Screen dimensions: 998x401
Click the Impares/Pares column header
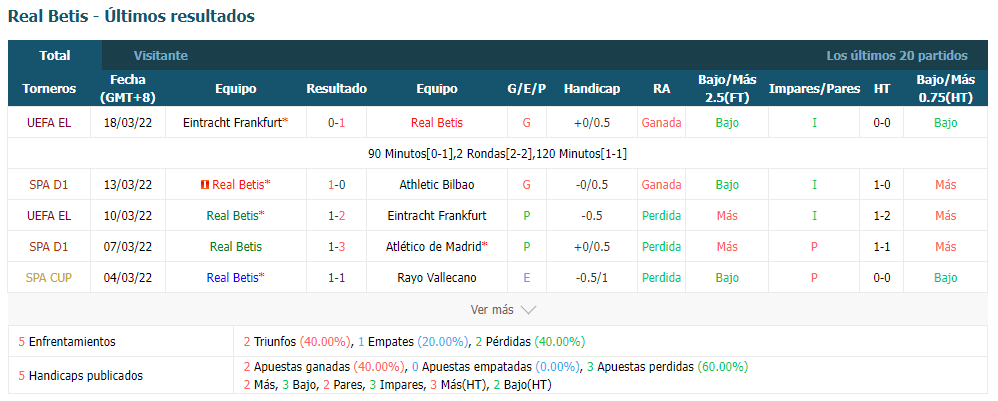[814, 88]
